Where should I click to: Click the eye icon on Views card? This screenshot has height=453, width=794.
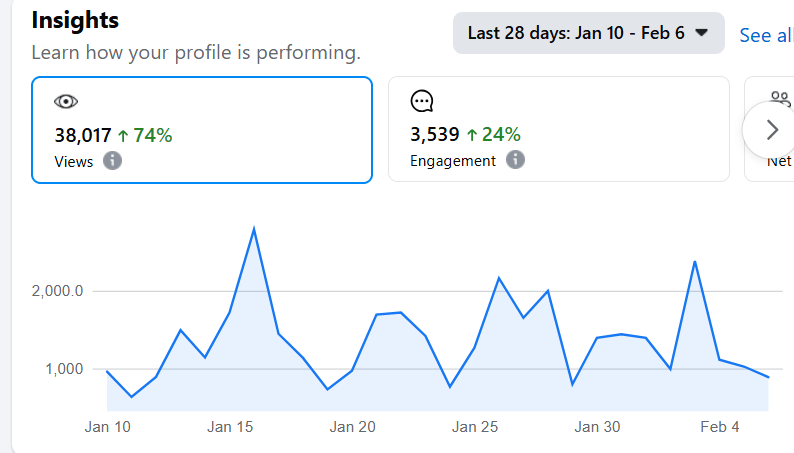(x=66, y=101)
